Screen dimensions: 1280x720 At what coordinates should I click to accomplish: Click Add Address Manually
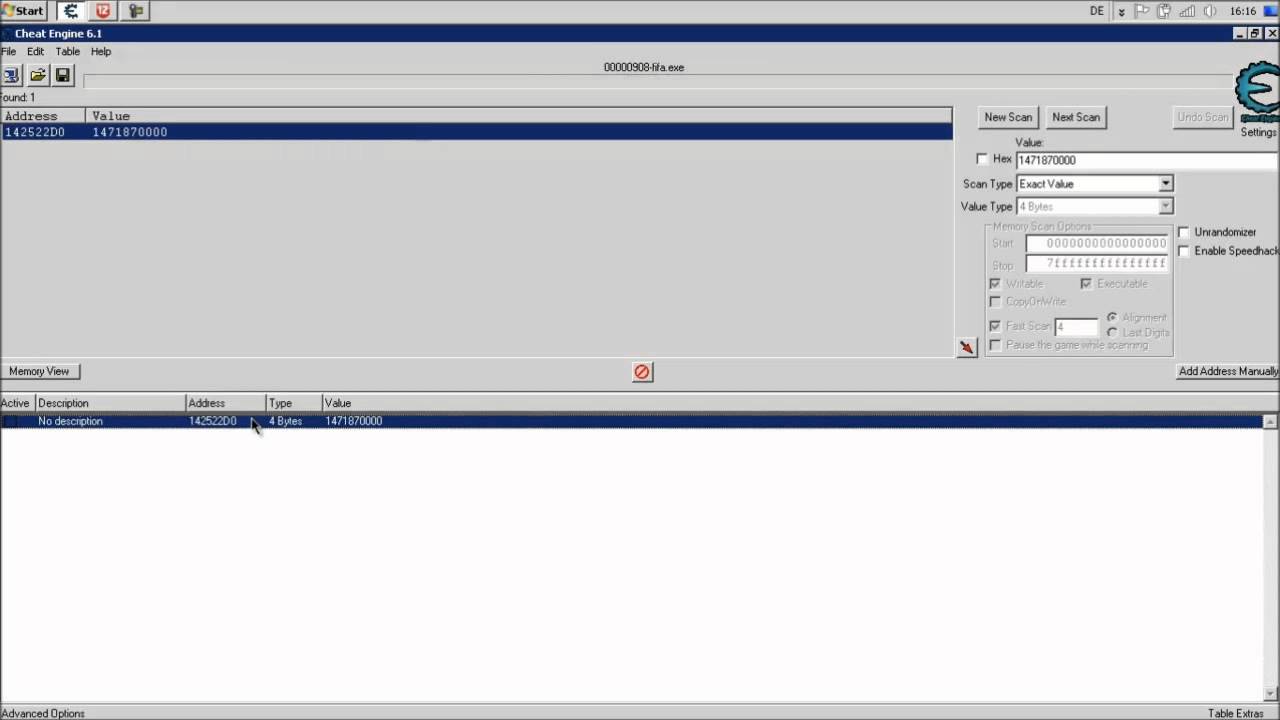1228,371
